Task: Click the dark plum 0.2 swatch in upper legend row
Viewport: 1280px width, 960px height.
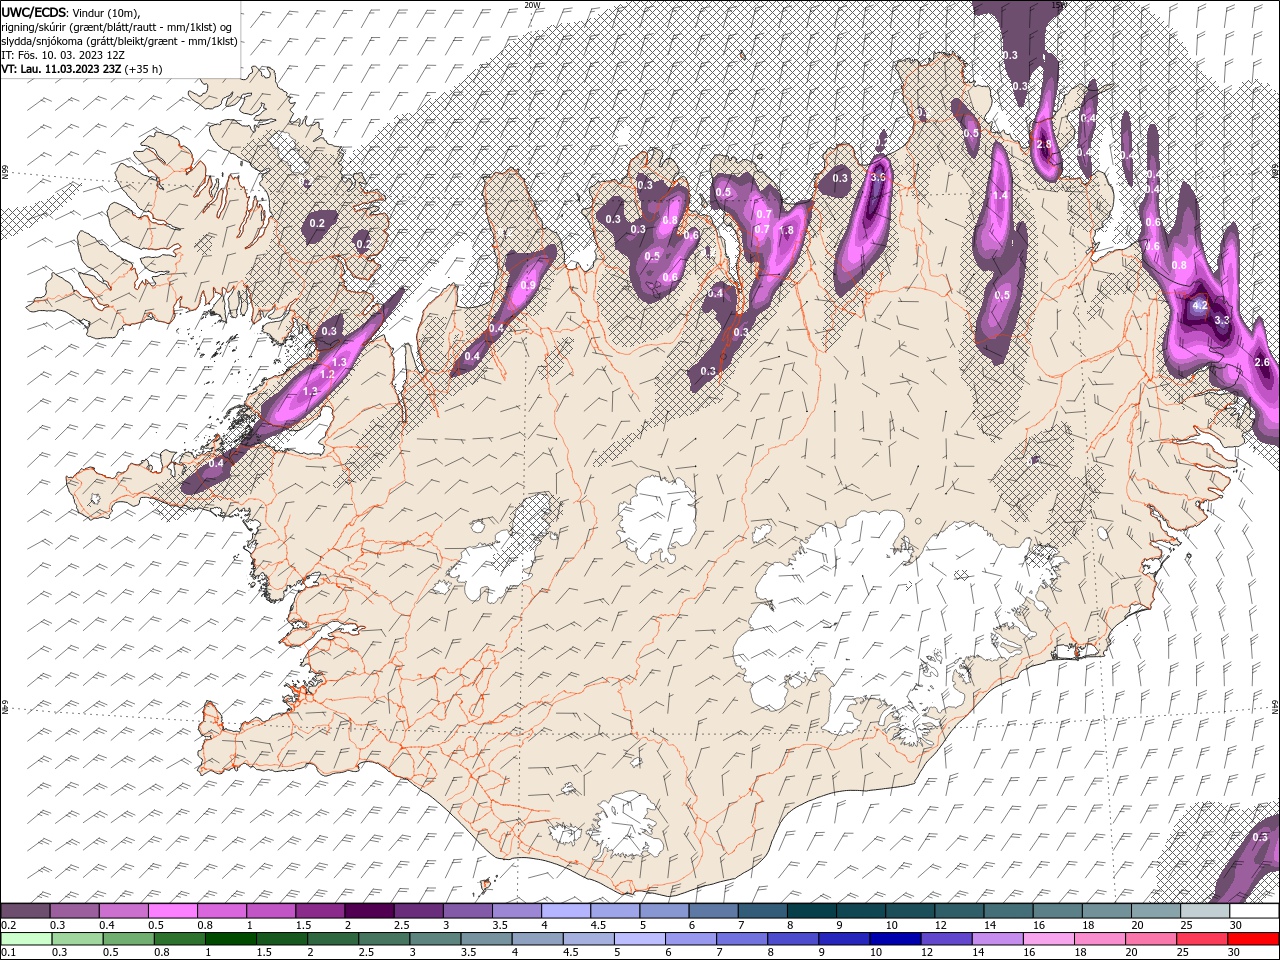Action: click(x=25, y=911)
